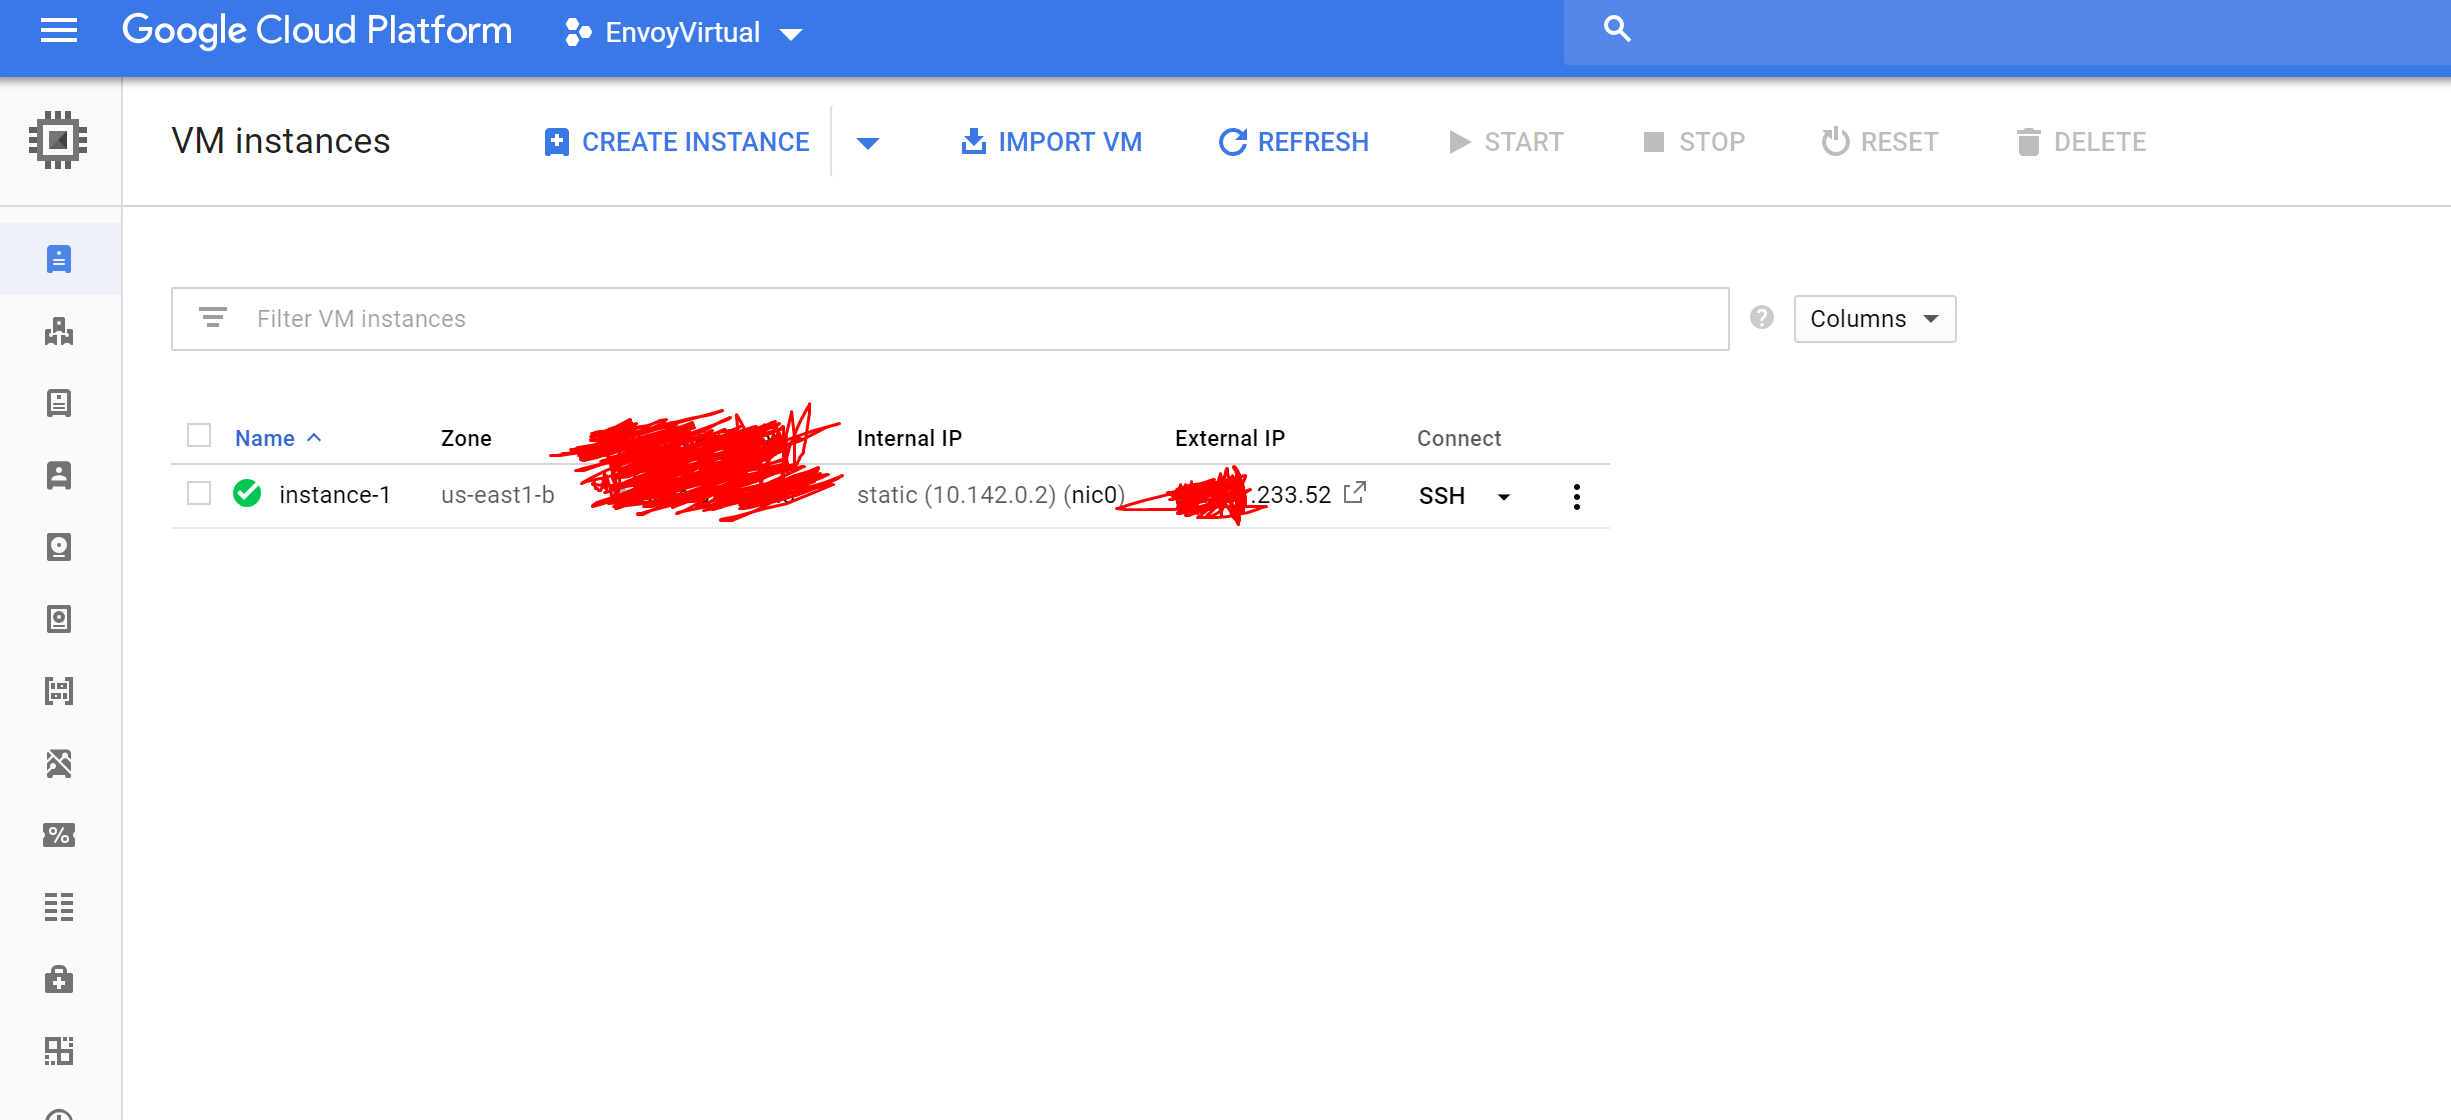Open Instance groups sidebar icon
Image resolution: width=2451 pixels, height=1120 pixels.
59,331
